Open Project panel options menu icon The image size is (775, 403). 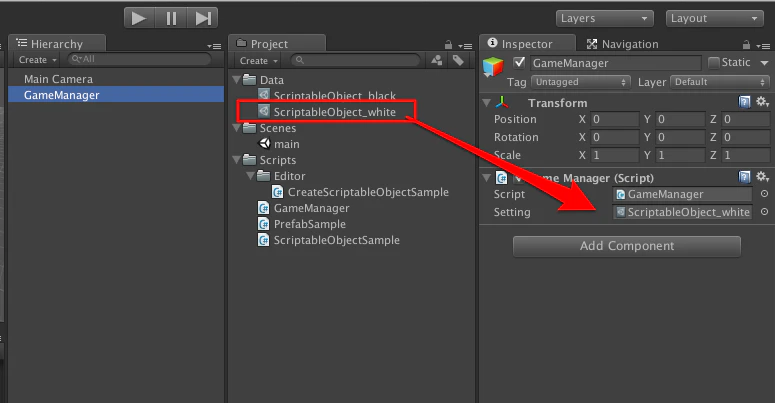[x=465, y=46]
